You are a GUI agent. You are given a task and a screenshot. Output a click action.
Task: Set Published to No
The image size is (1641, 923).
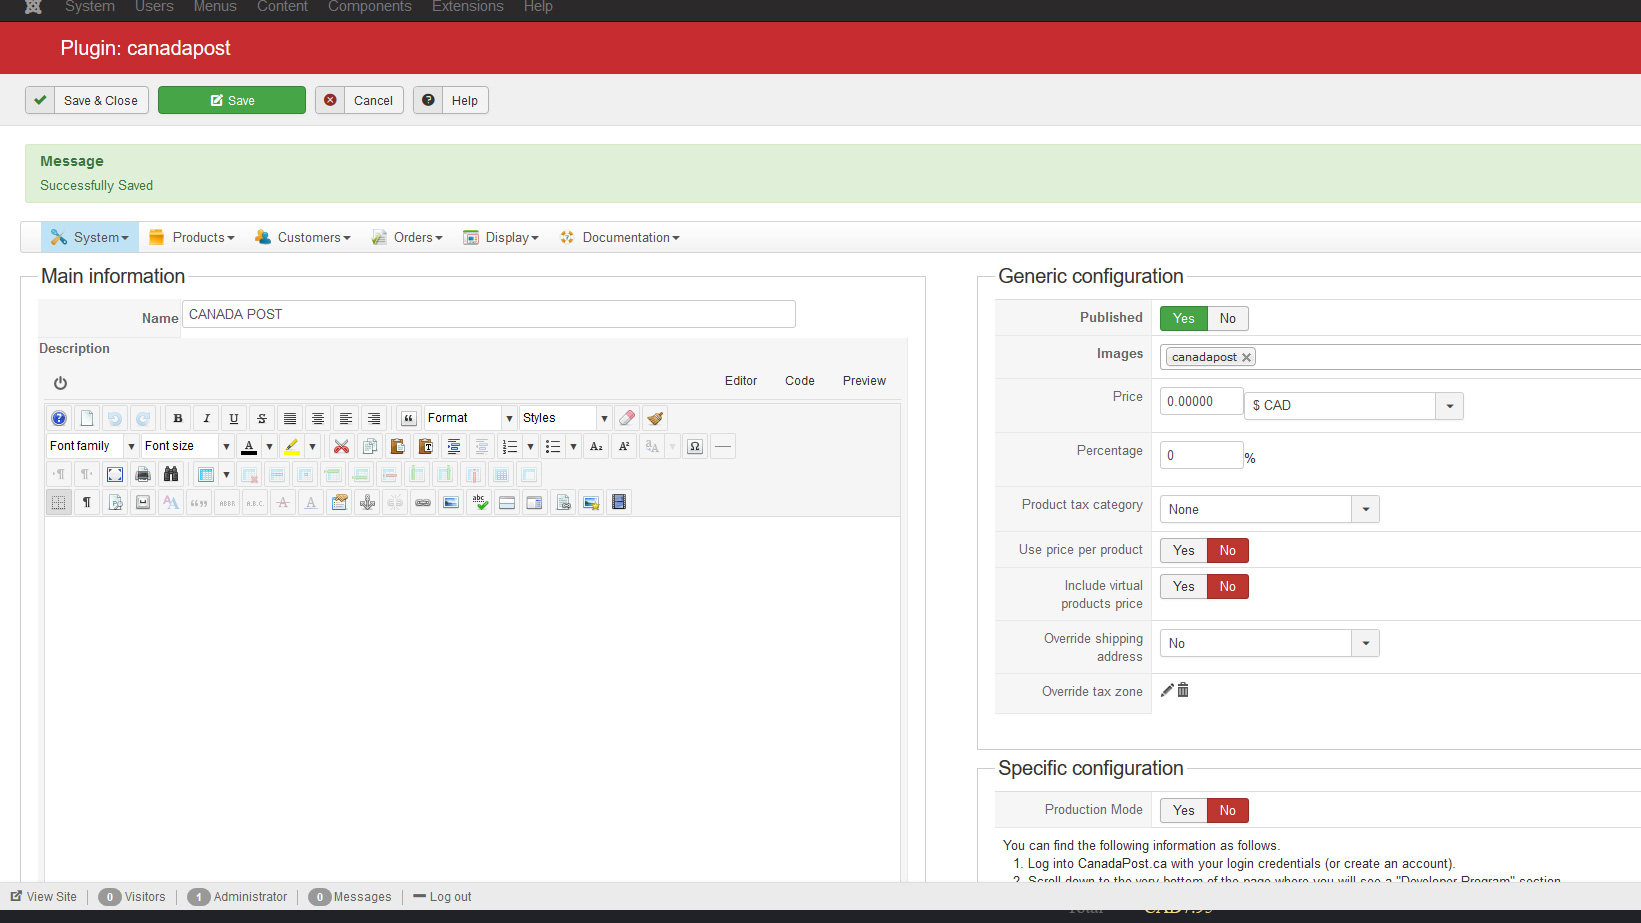point(1228,318)
